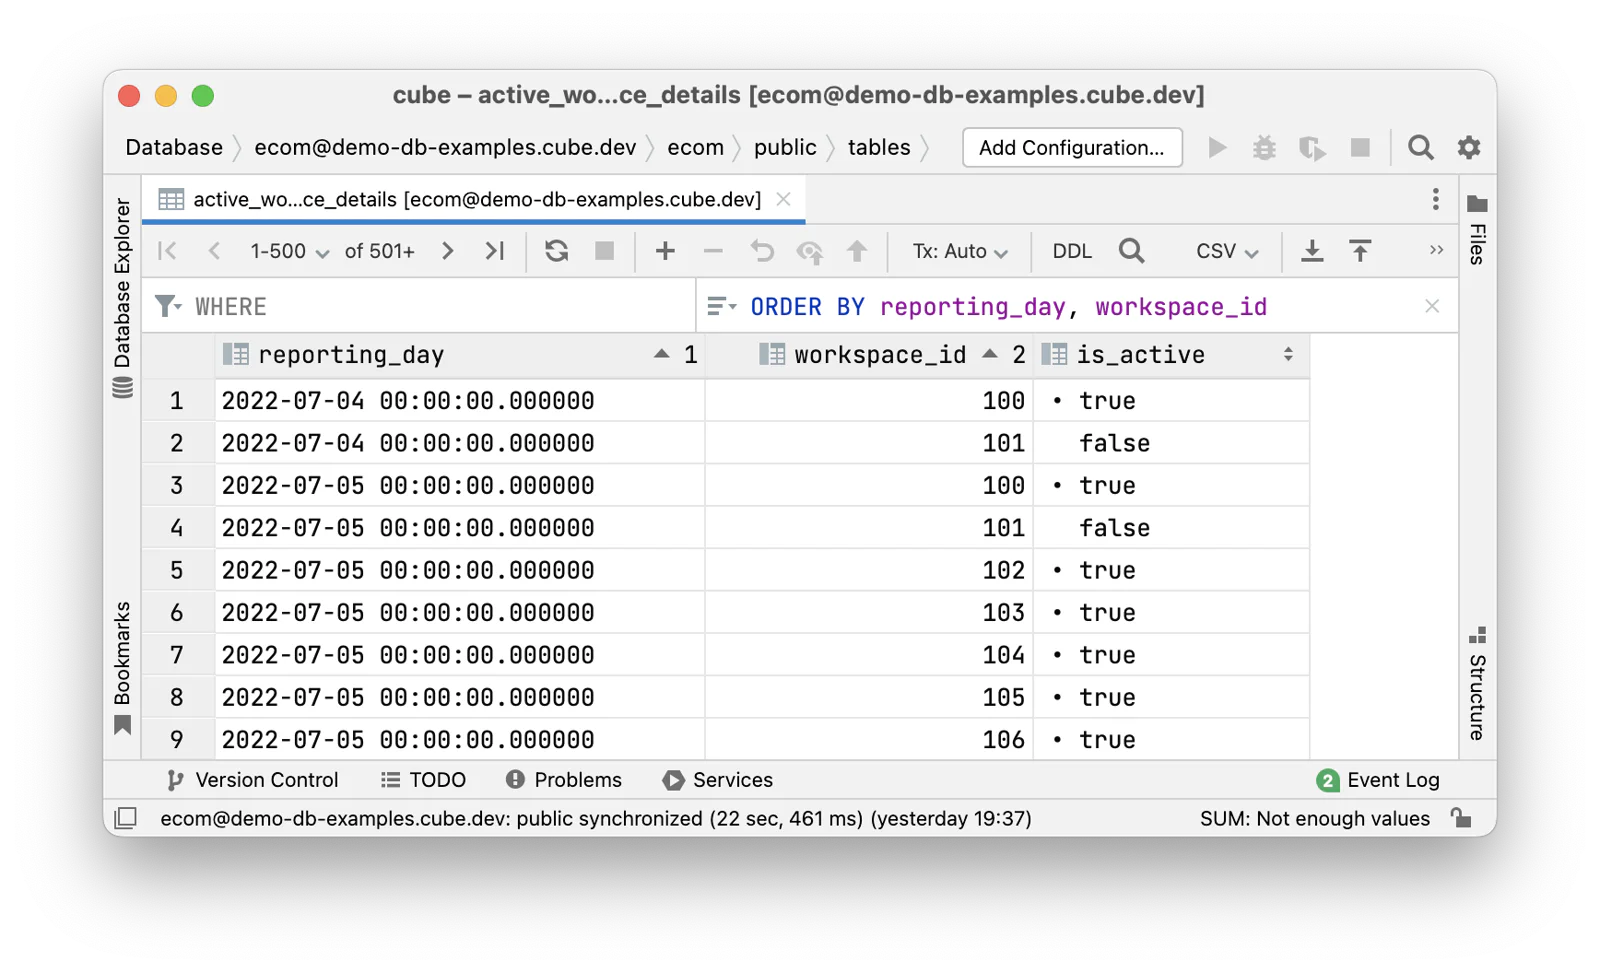The width and height of the screenshot is (1600, 973).
Task: Open the find in table magnifier
Action: (1131, 251)
